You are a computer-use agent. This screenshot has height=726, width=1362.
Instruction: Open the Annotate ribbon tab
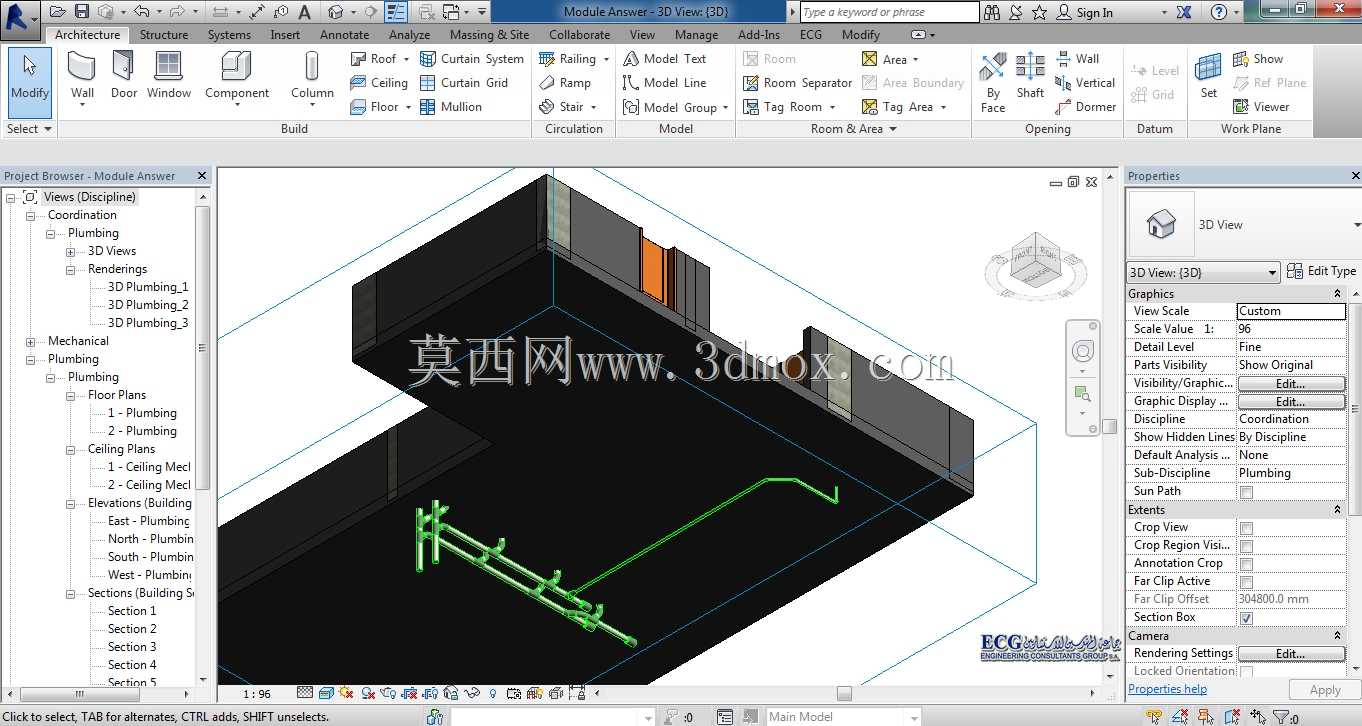point(345,34)
